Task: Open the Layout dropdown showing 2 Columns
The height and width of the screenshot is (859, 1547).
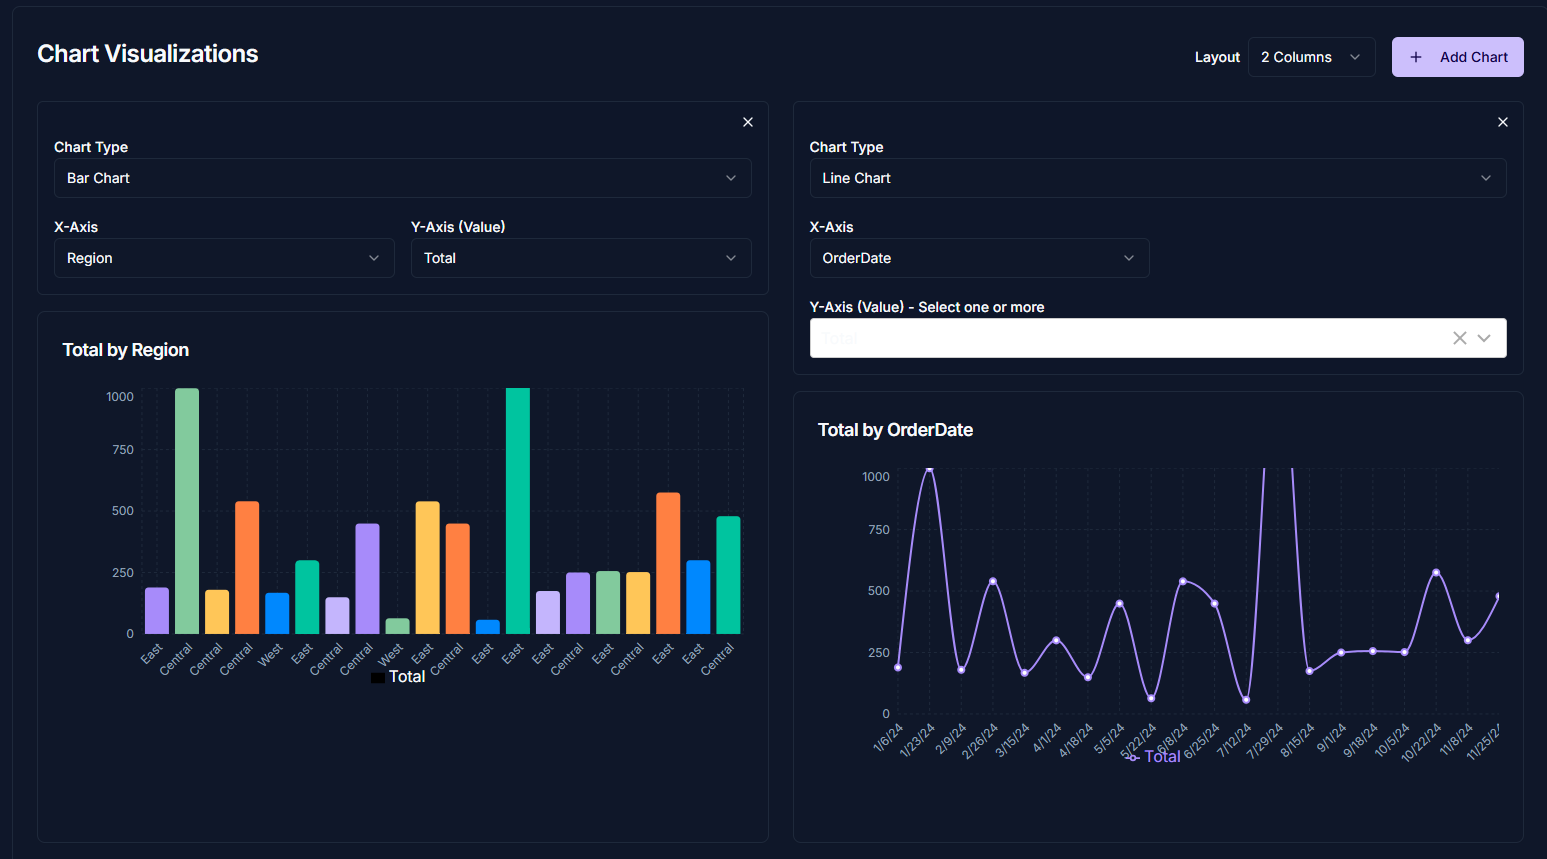Action: tap(1311, 57)
